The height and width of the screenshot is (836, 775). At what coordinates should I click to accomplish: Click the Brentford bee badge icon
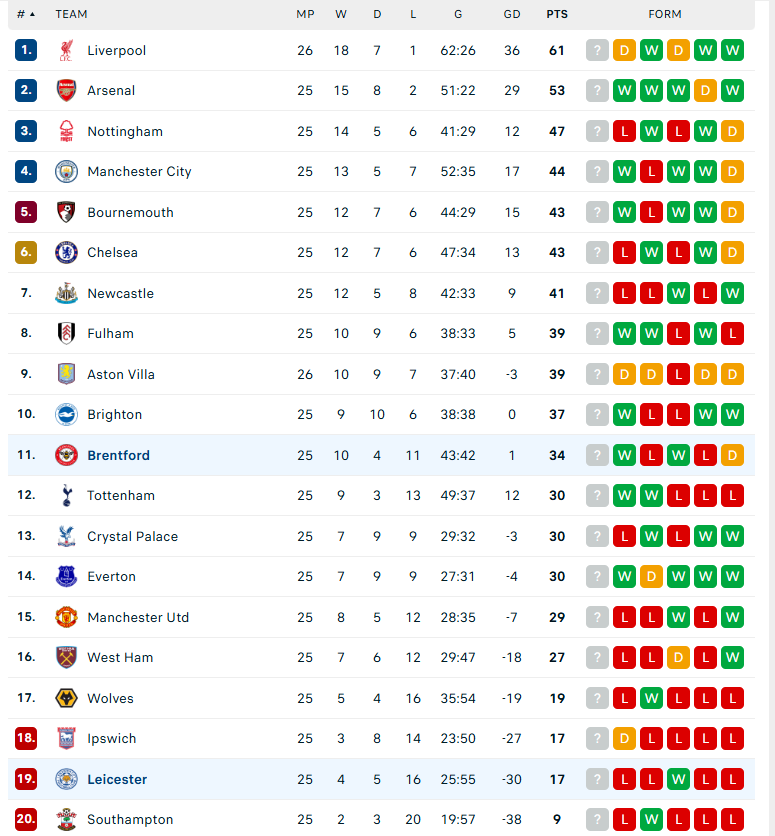(x=66, y=455)
